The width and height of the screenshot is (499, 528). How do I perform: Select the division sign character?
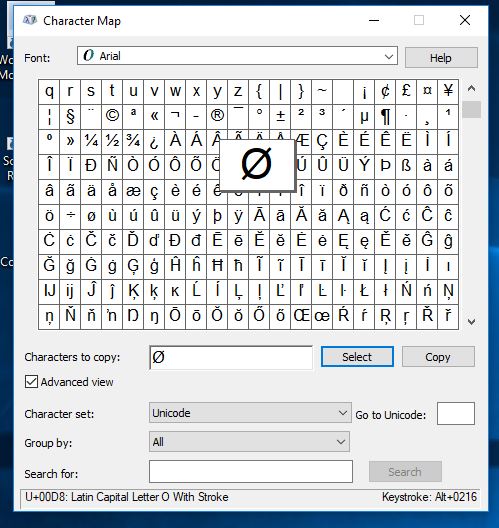coord(70,217)
